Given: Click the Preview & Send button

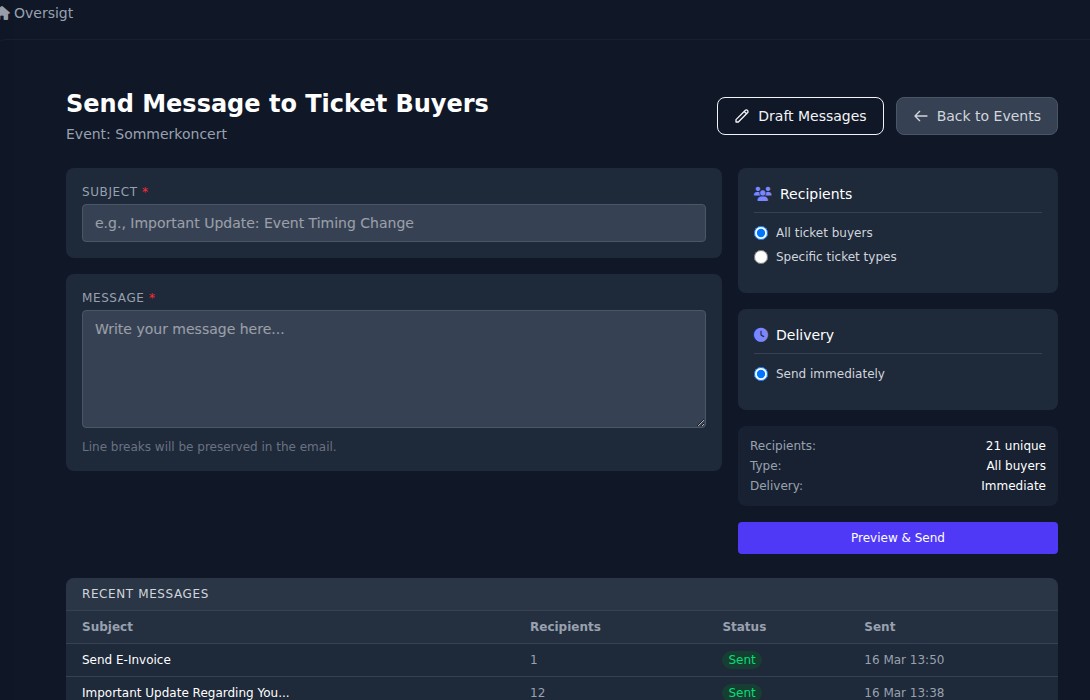Looking at the screenshot, I should (897, 538).
